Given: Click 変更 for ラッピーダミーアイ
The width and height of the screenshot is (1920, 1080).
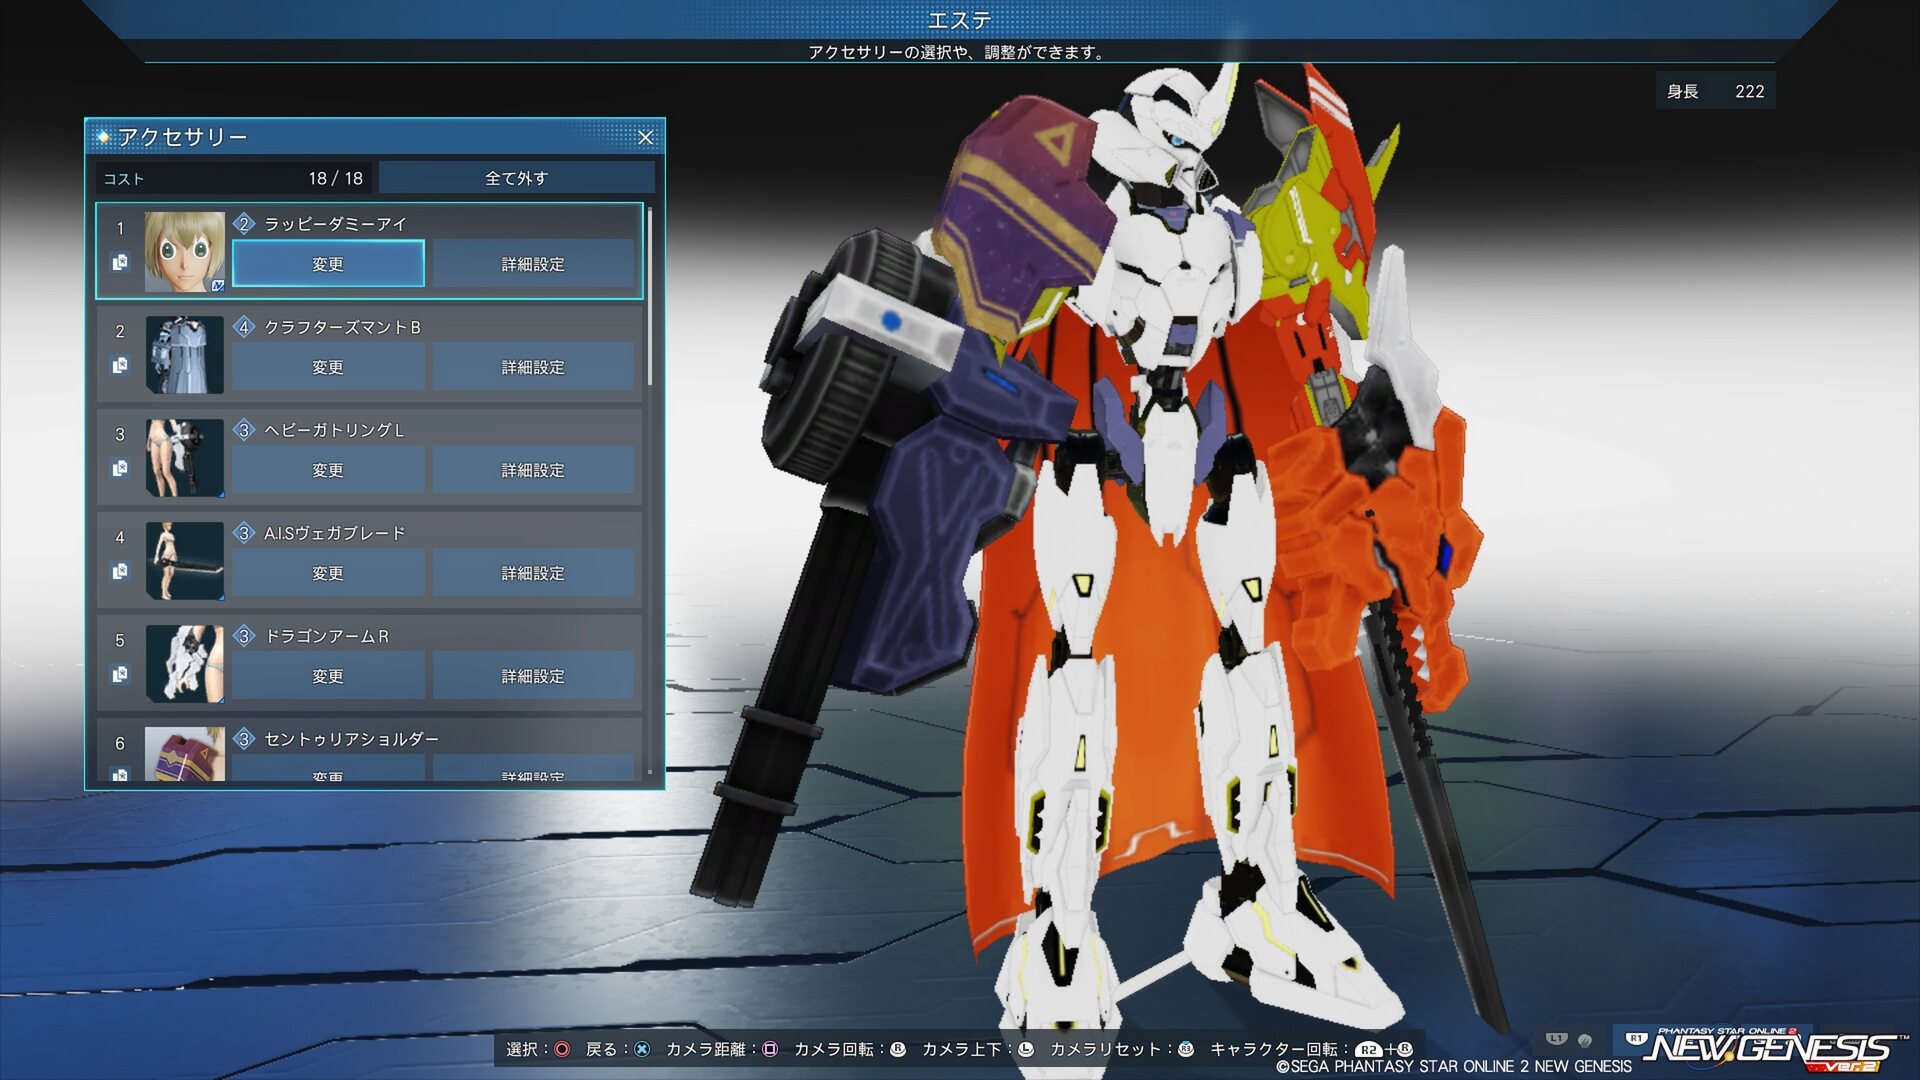Looking at the screenshot, I should 328,264.
